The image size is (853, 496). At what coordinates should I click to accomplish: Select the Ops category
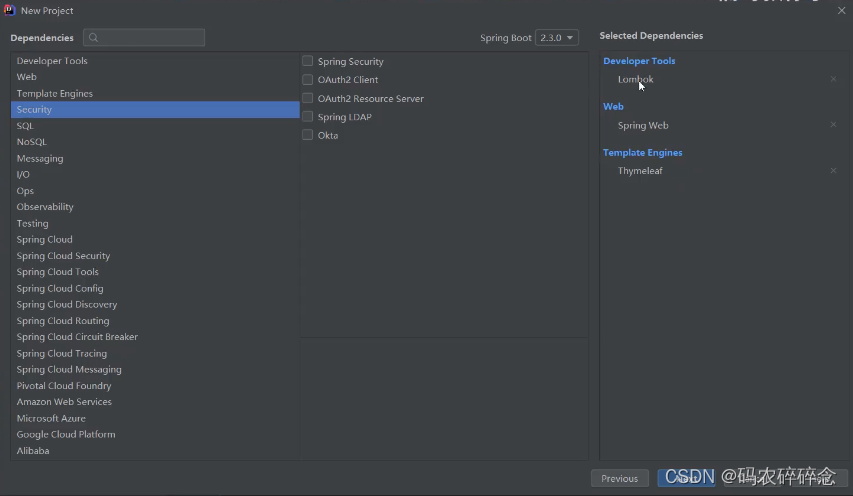(x=155, y=191)
